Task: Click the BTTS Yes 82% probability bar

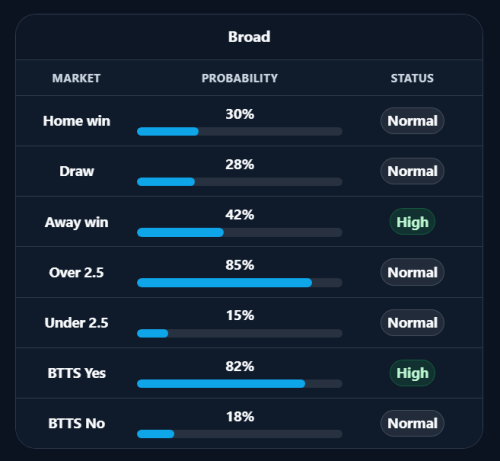Action: (240, 384)
